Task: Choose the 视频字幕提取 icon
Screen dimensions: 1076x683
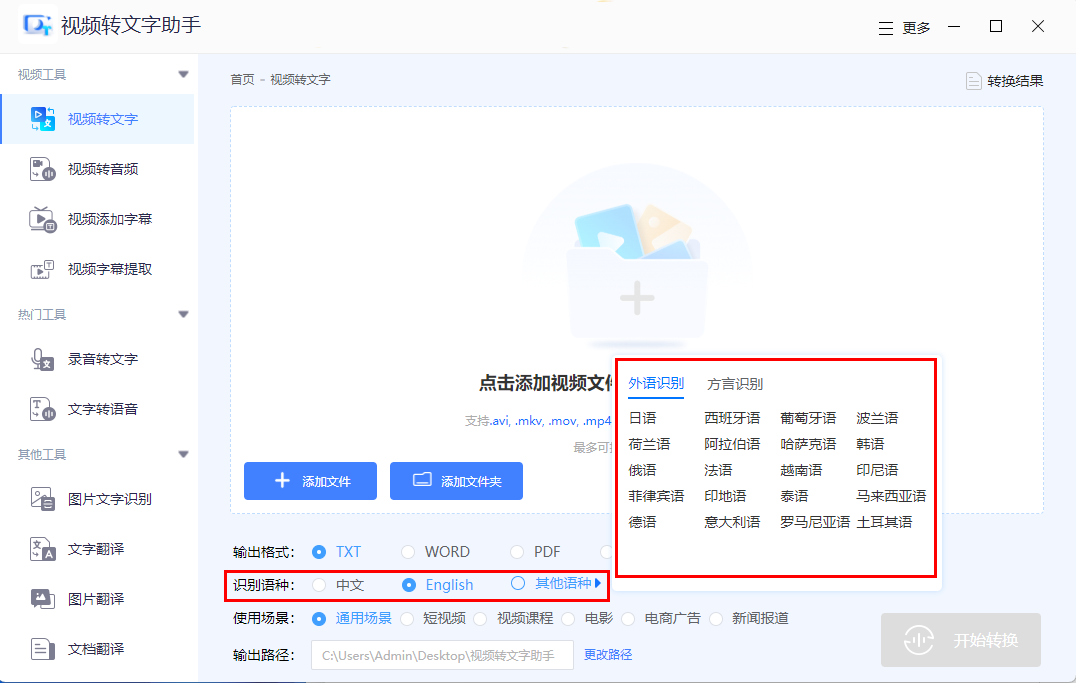Action: click(x=43, y=269)
